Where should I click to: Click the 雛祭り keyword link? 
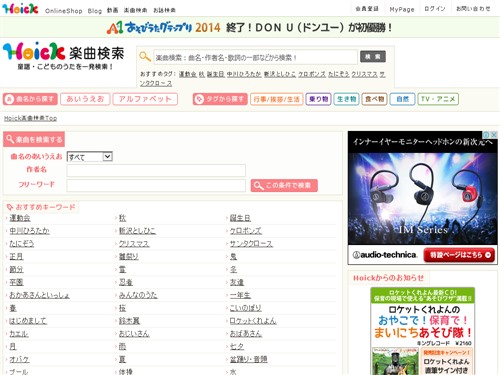(129, 256)
